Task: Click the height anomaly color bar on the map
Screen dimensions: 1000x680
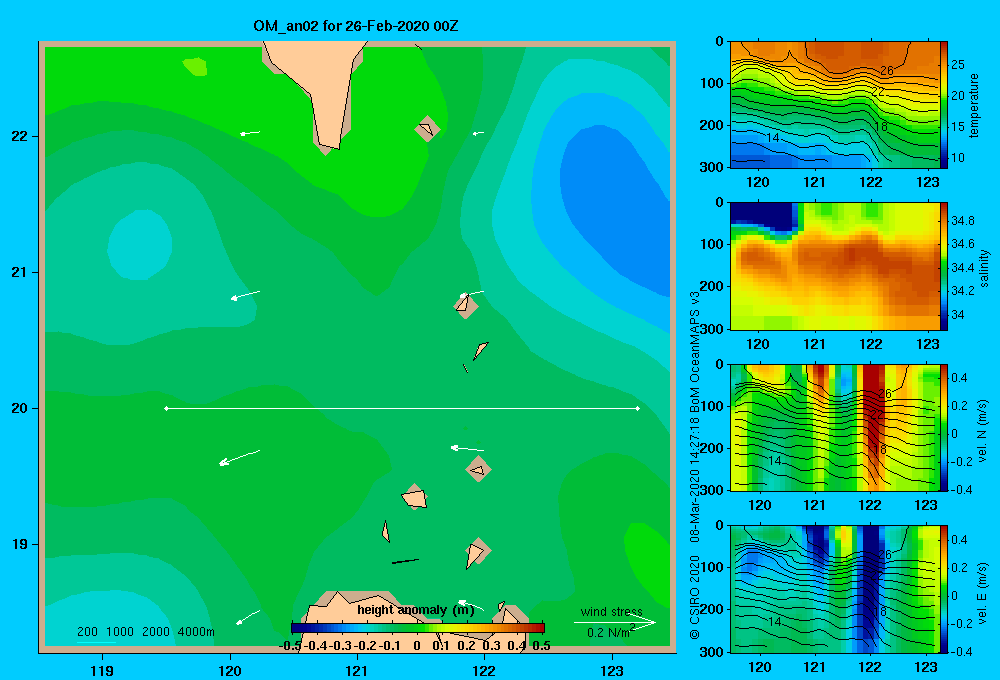Action: click(418, 628)
